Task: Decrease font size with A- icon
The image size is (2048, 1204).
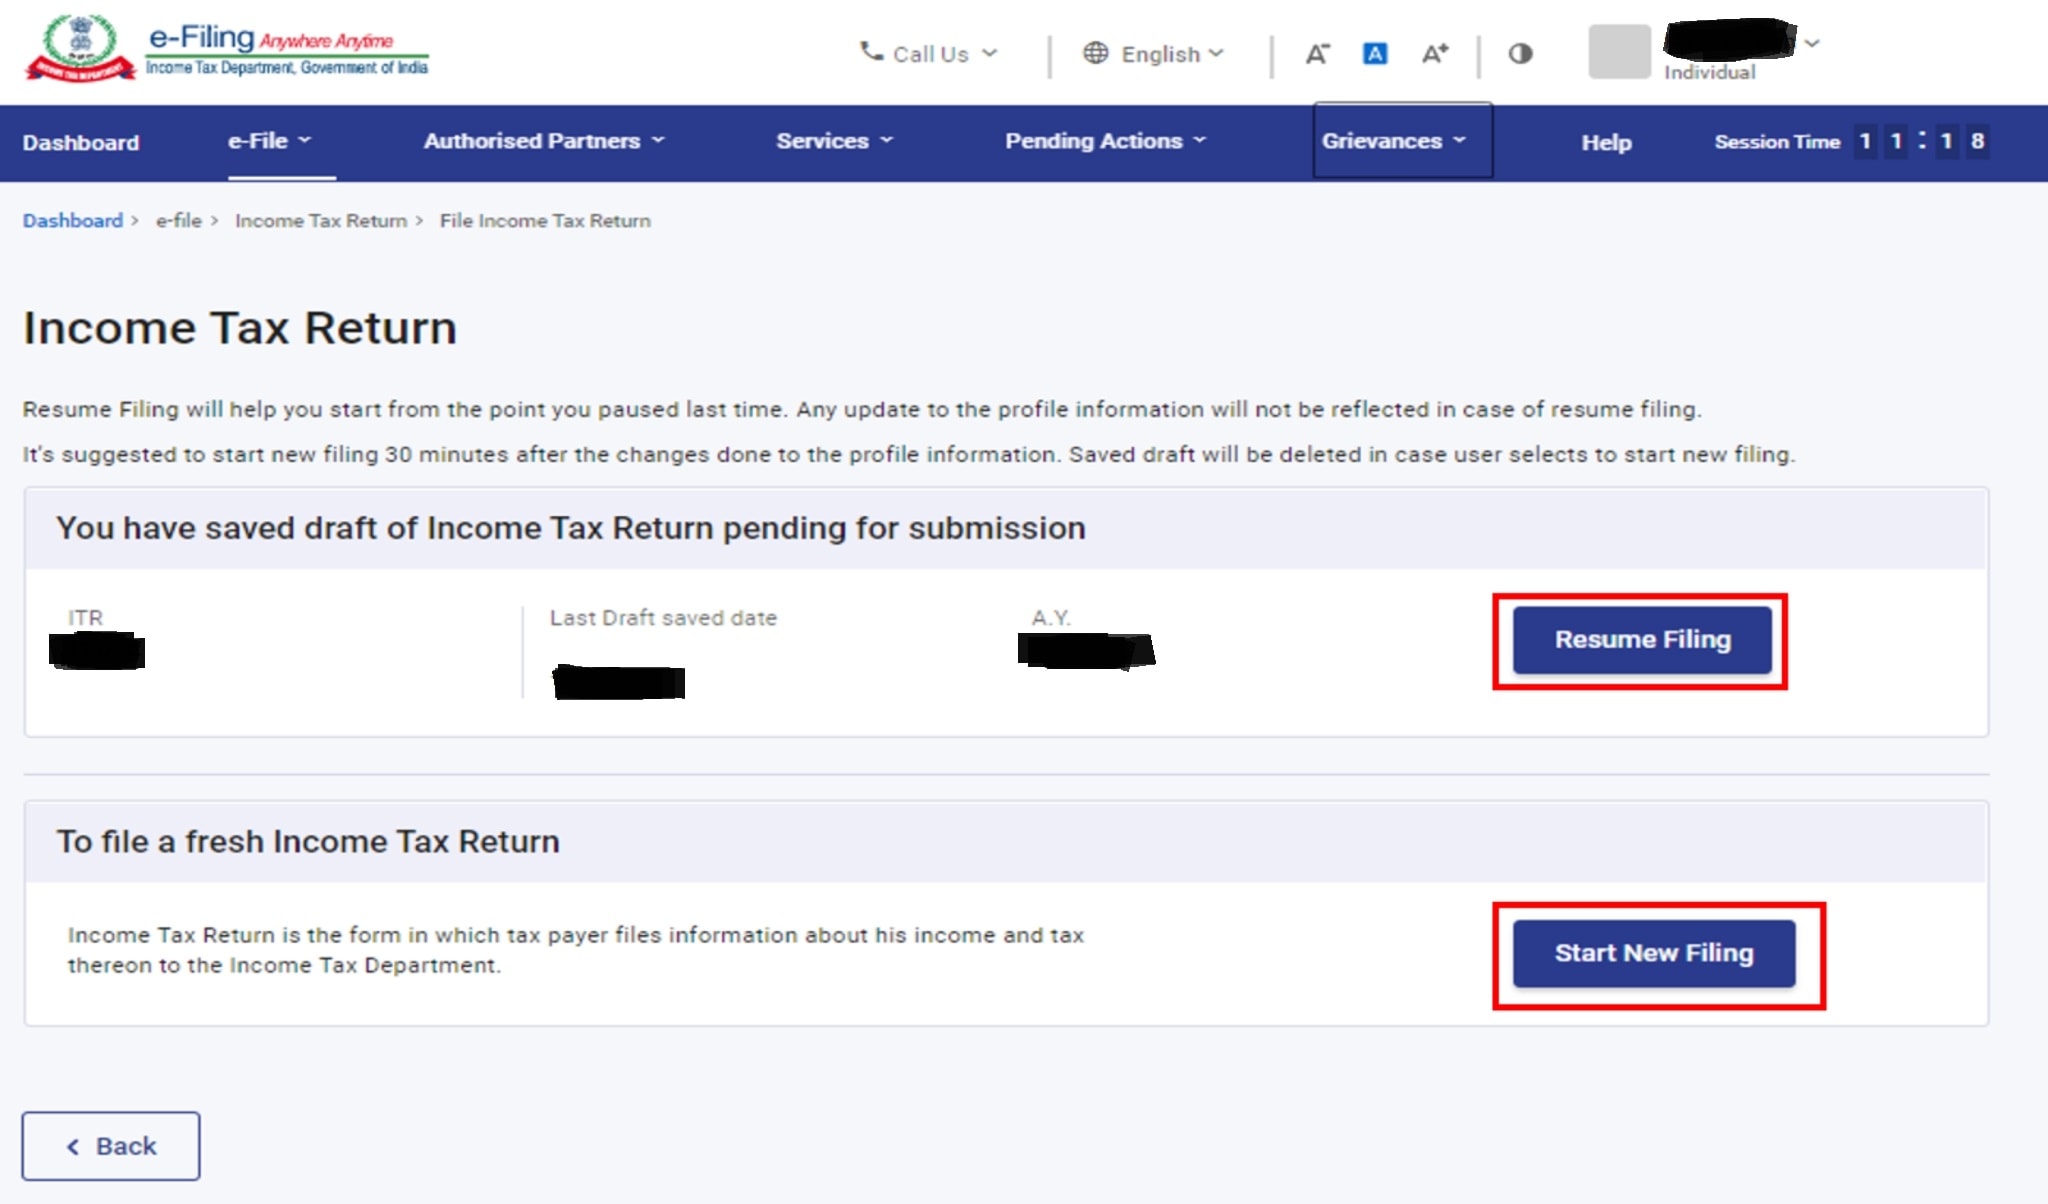Action: pos(1317,54)
